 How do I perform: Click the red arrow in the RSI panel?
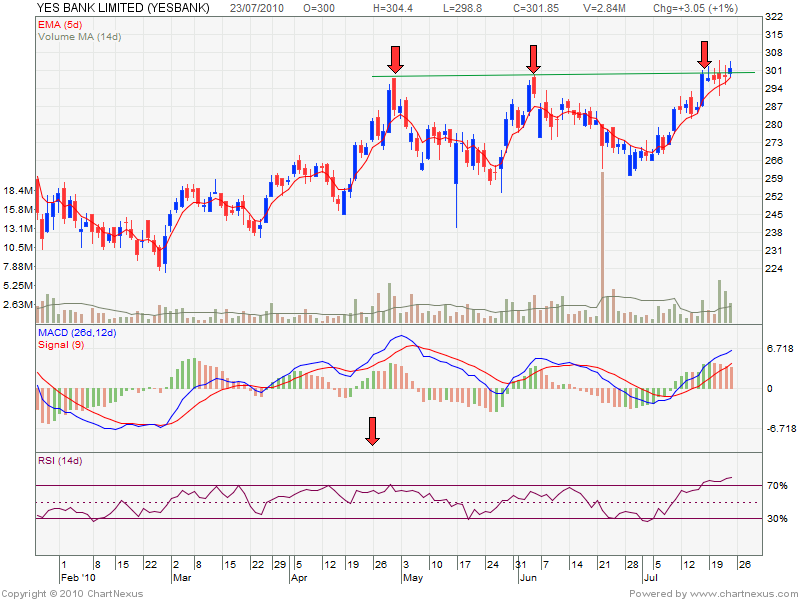[x=373, y=431]
